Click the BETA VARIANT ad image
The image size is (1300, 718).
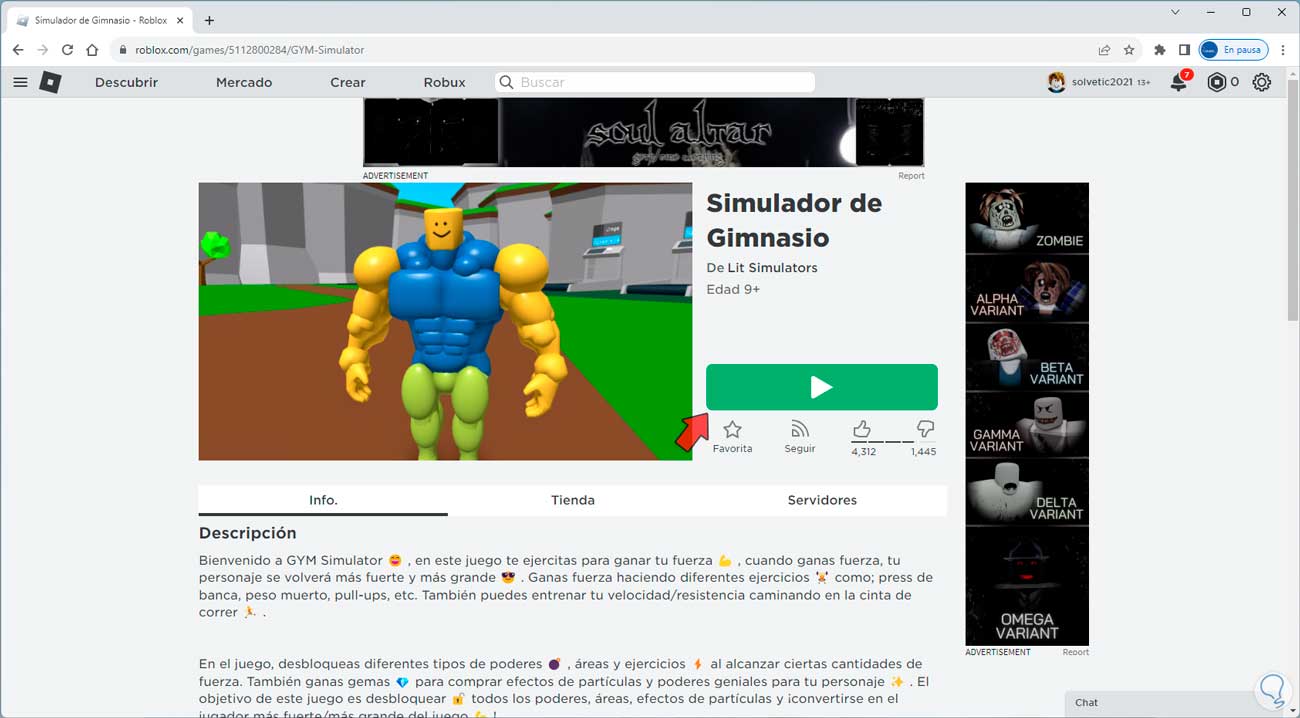[x=1027, y=356]
